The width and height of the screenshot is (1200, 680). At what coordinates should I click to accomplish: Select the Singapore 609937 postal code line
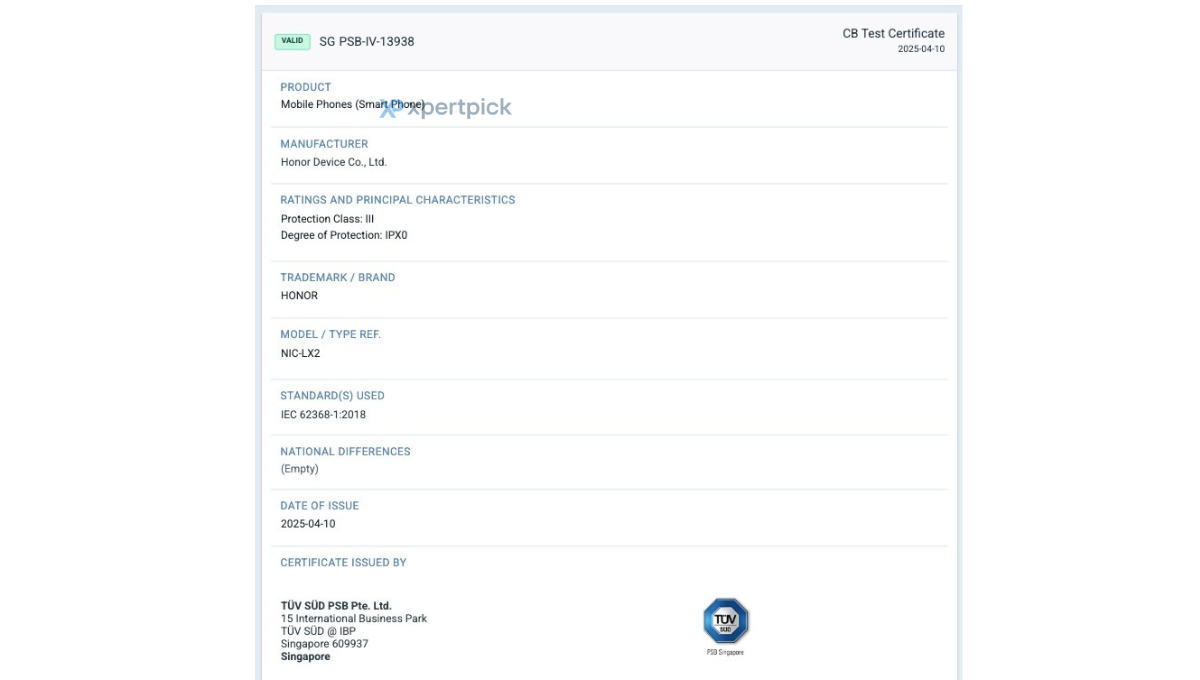click(x=324, y=644)
